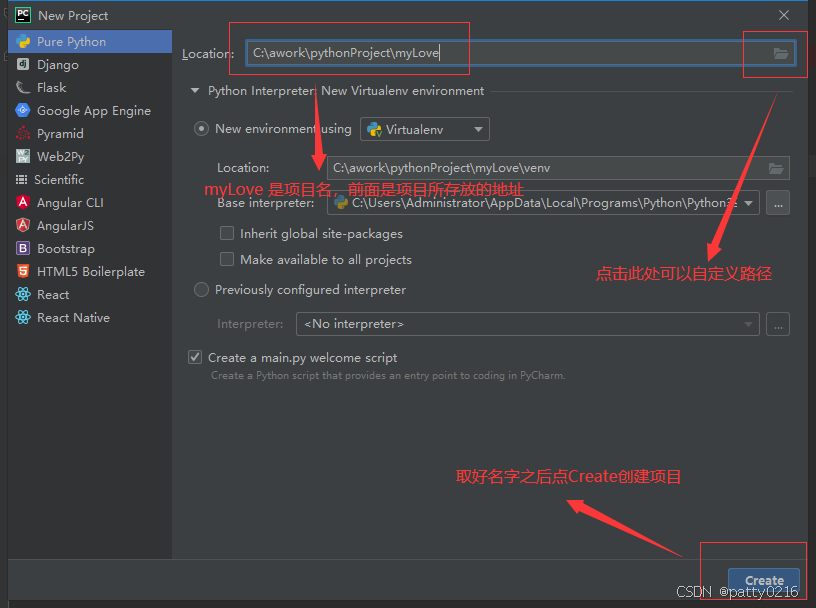Click ellipsis button beside Base interpreter
The width and height of the screenshot is (816, 608).
click(x=778, y=203)
